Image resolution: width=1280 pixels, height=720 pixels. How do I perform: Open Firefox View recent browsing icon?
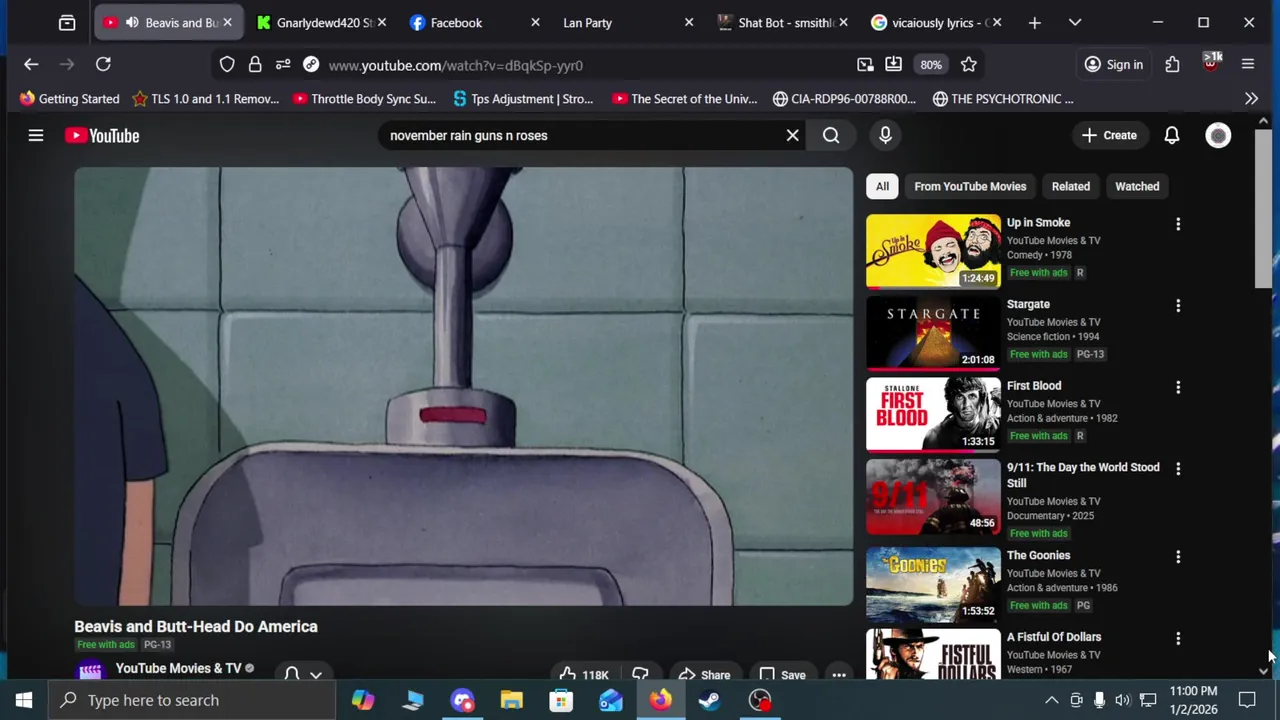67,22
